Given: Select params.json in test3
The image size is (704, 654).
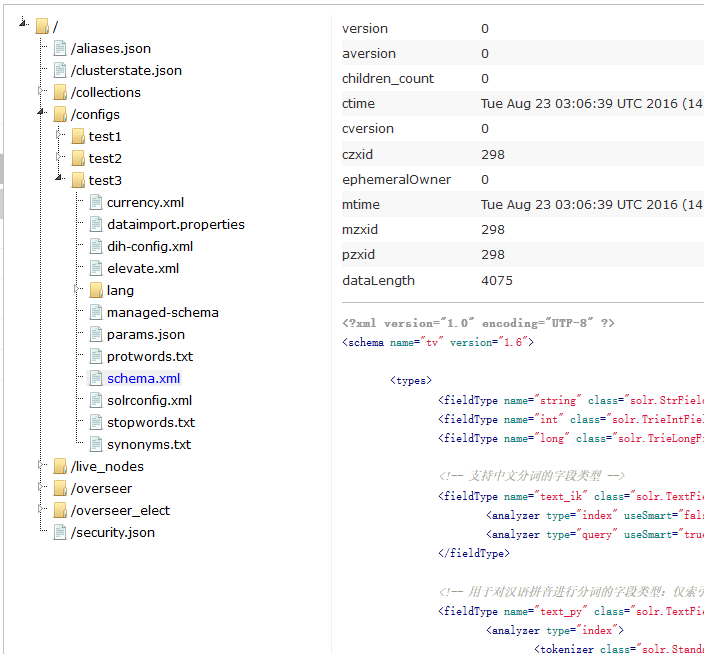Looking at the screenshot, I should coord(146,334).
